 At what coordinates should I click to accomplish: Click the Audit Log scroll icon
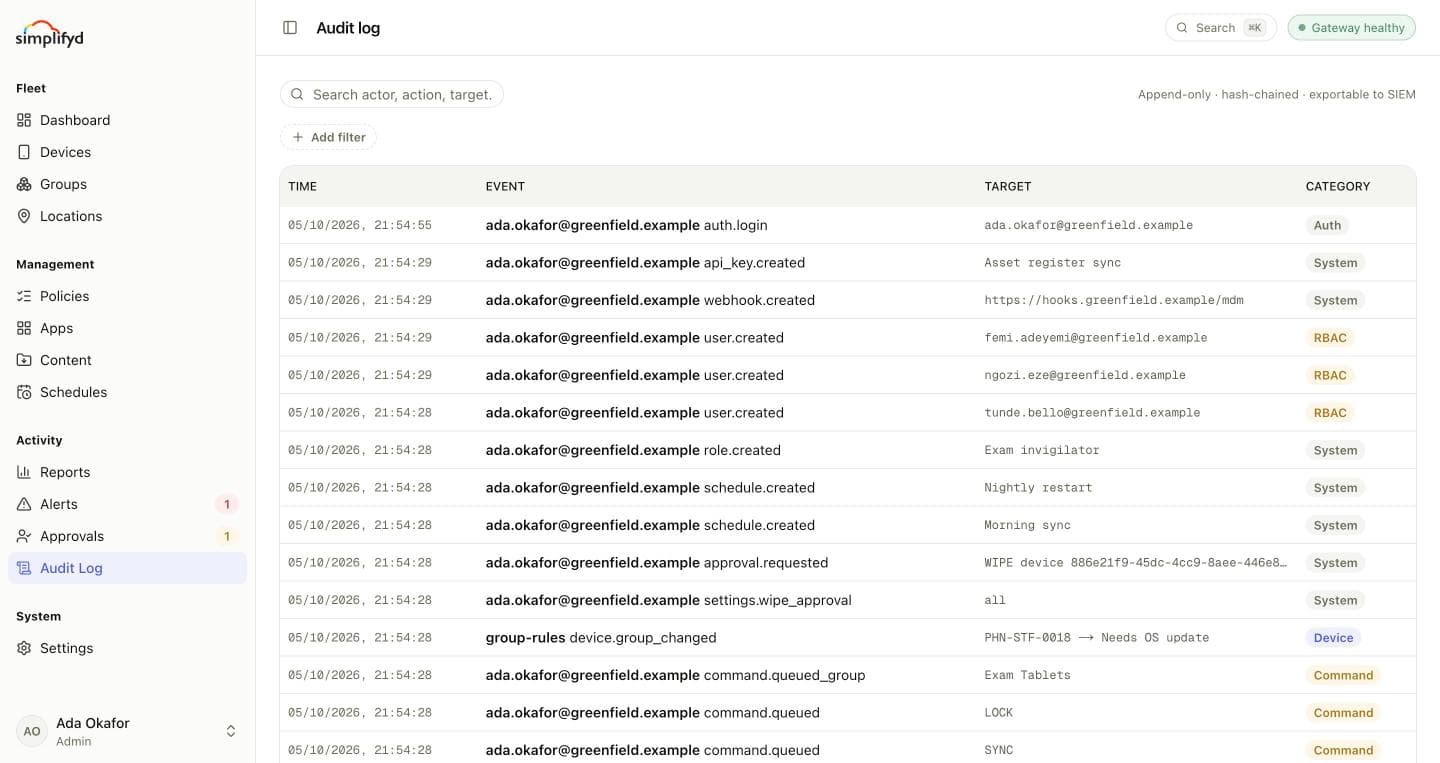pos(24,568)
